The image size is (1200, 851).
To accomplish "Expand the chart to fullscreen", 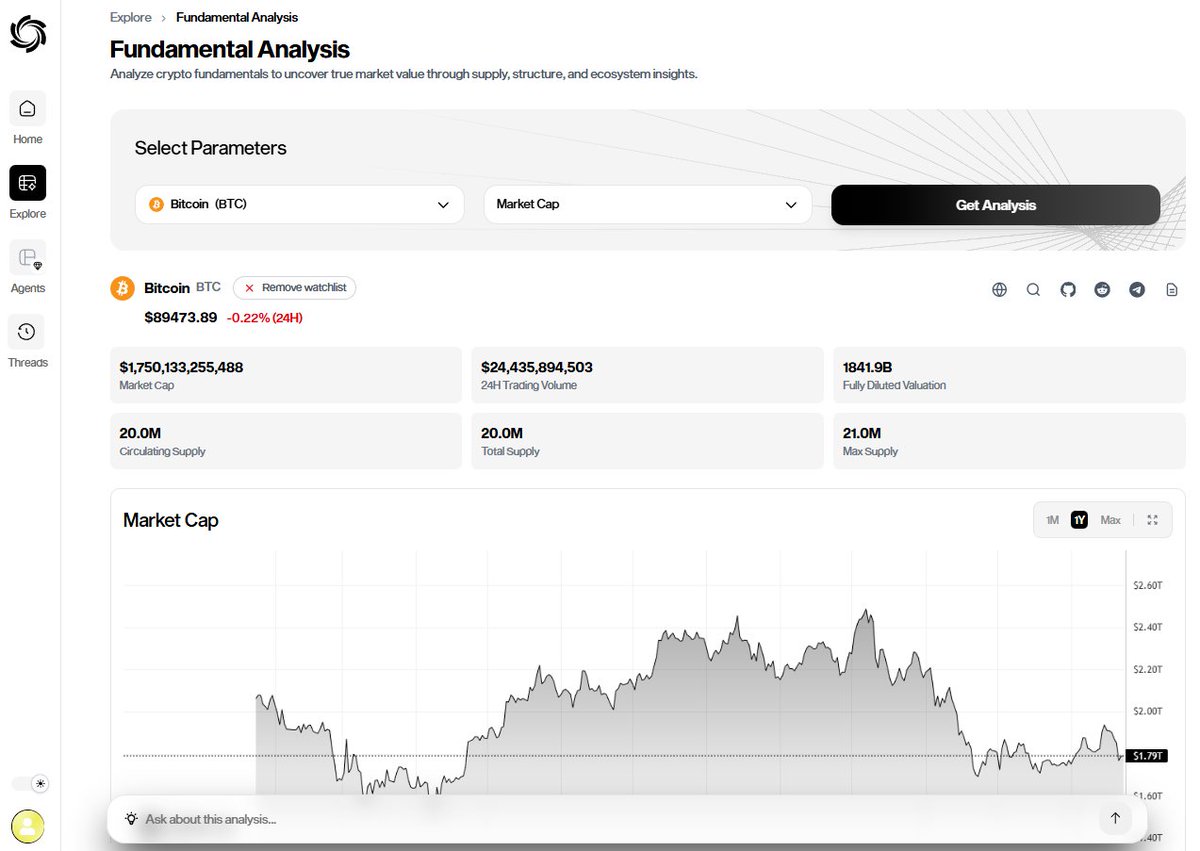I will click(x=1153, y=520).
